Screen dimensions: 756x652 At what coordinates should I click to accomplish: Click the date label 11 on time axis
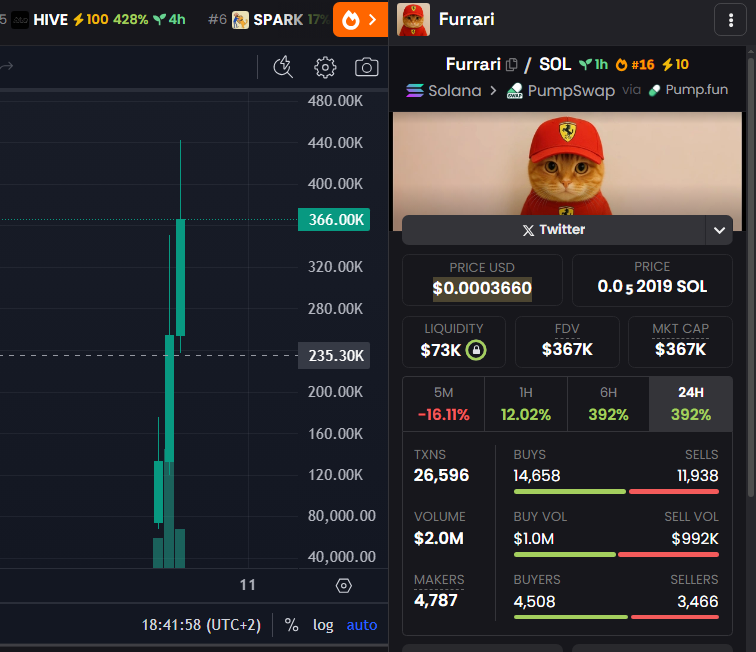click(247, 585)
